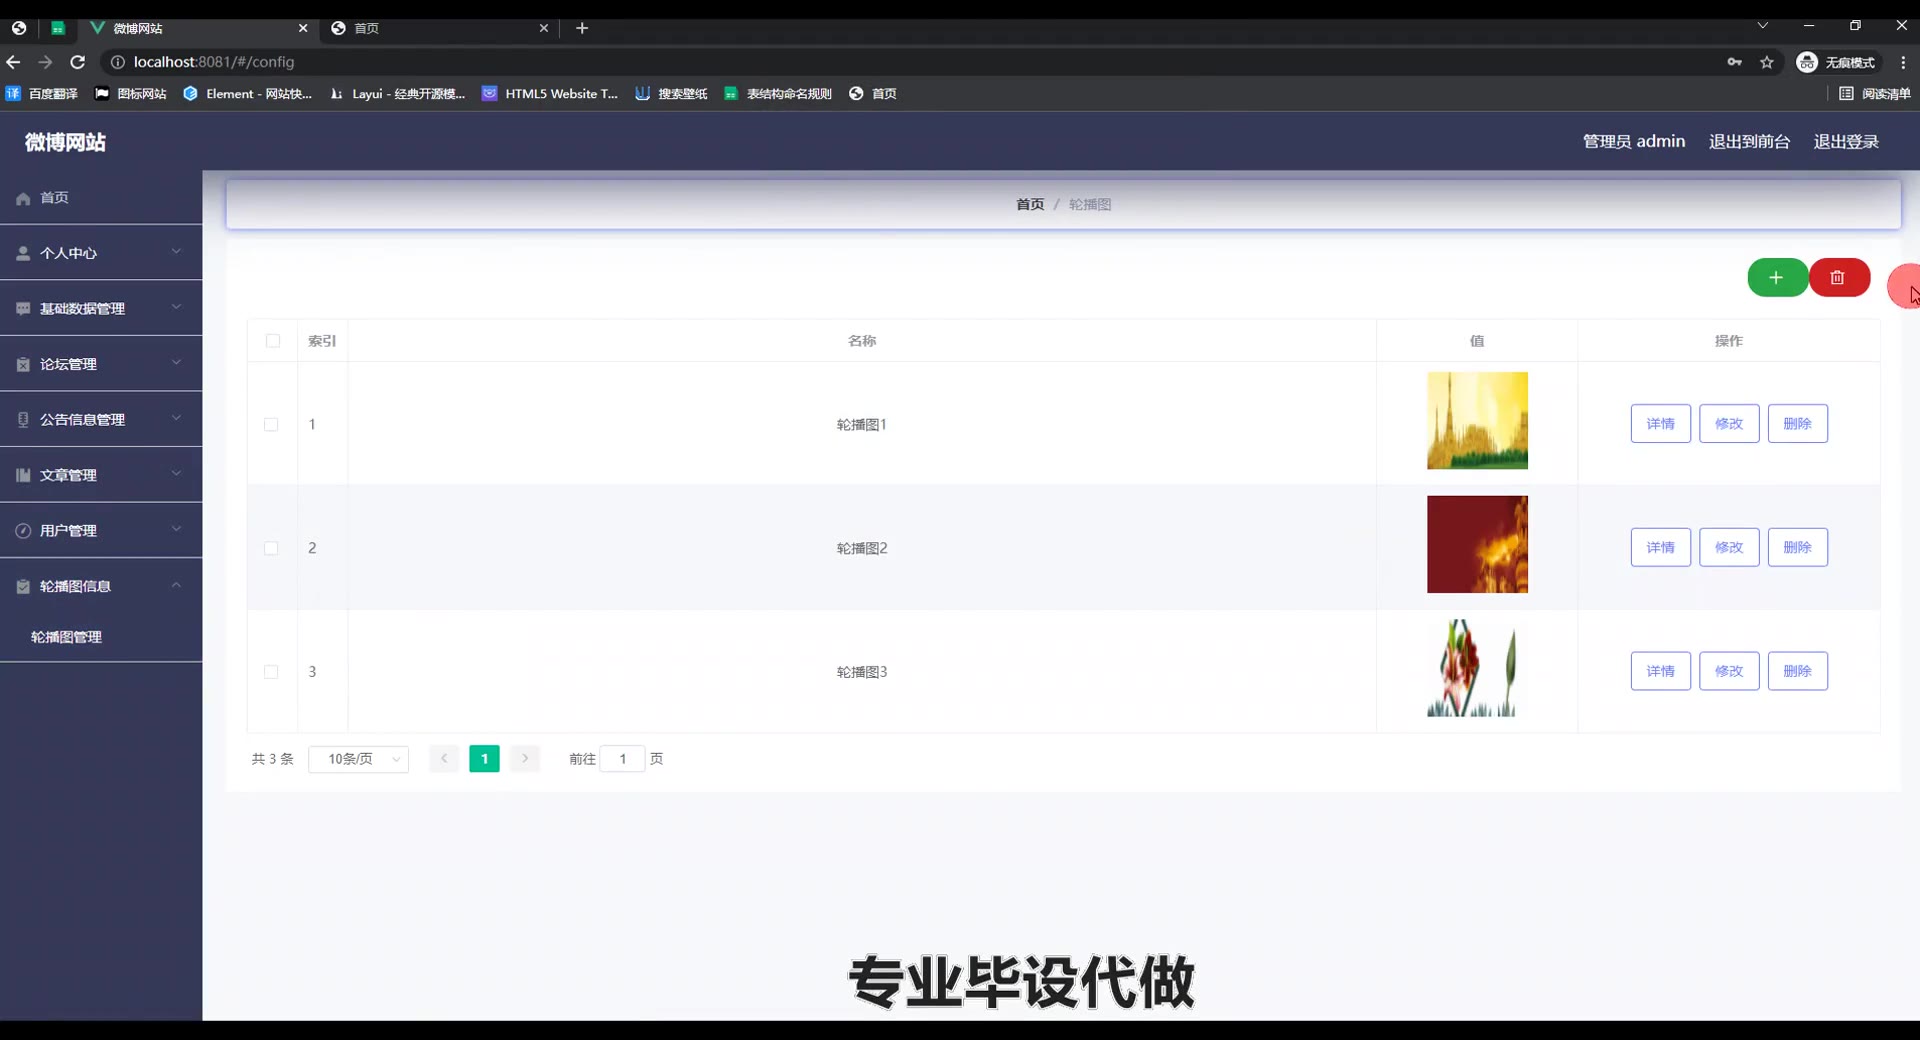Close the 微博网站 browser tab
The image size is (1920, 1040).
click(x=303, y=28)
